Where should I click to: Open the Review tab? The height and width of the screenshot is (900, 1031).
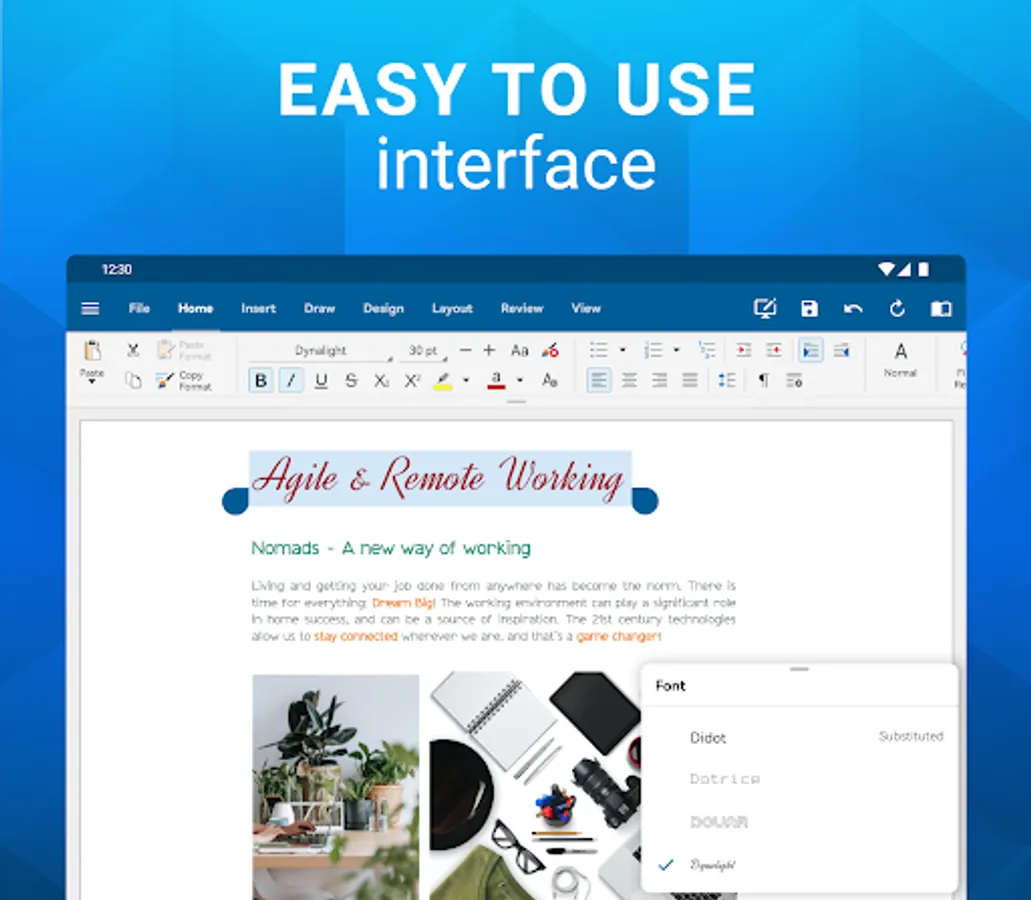522,308
